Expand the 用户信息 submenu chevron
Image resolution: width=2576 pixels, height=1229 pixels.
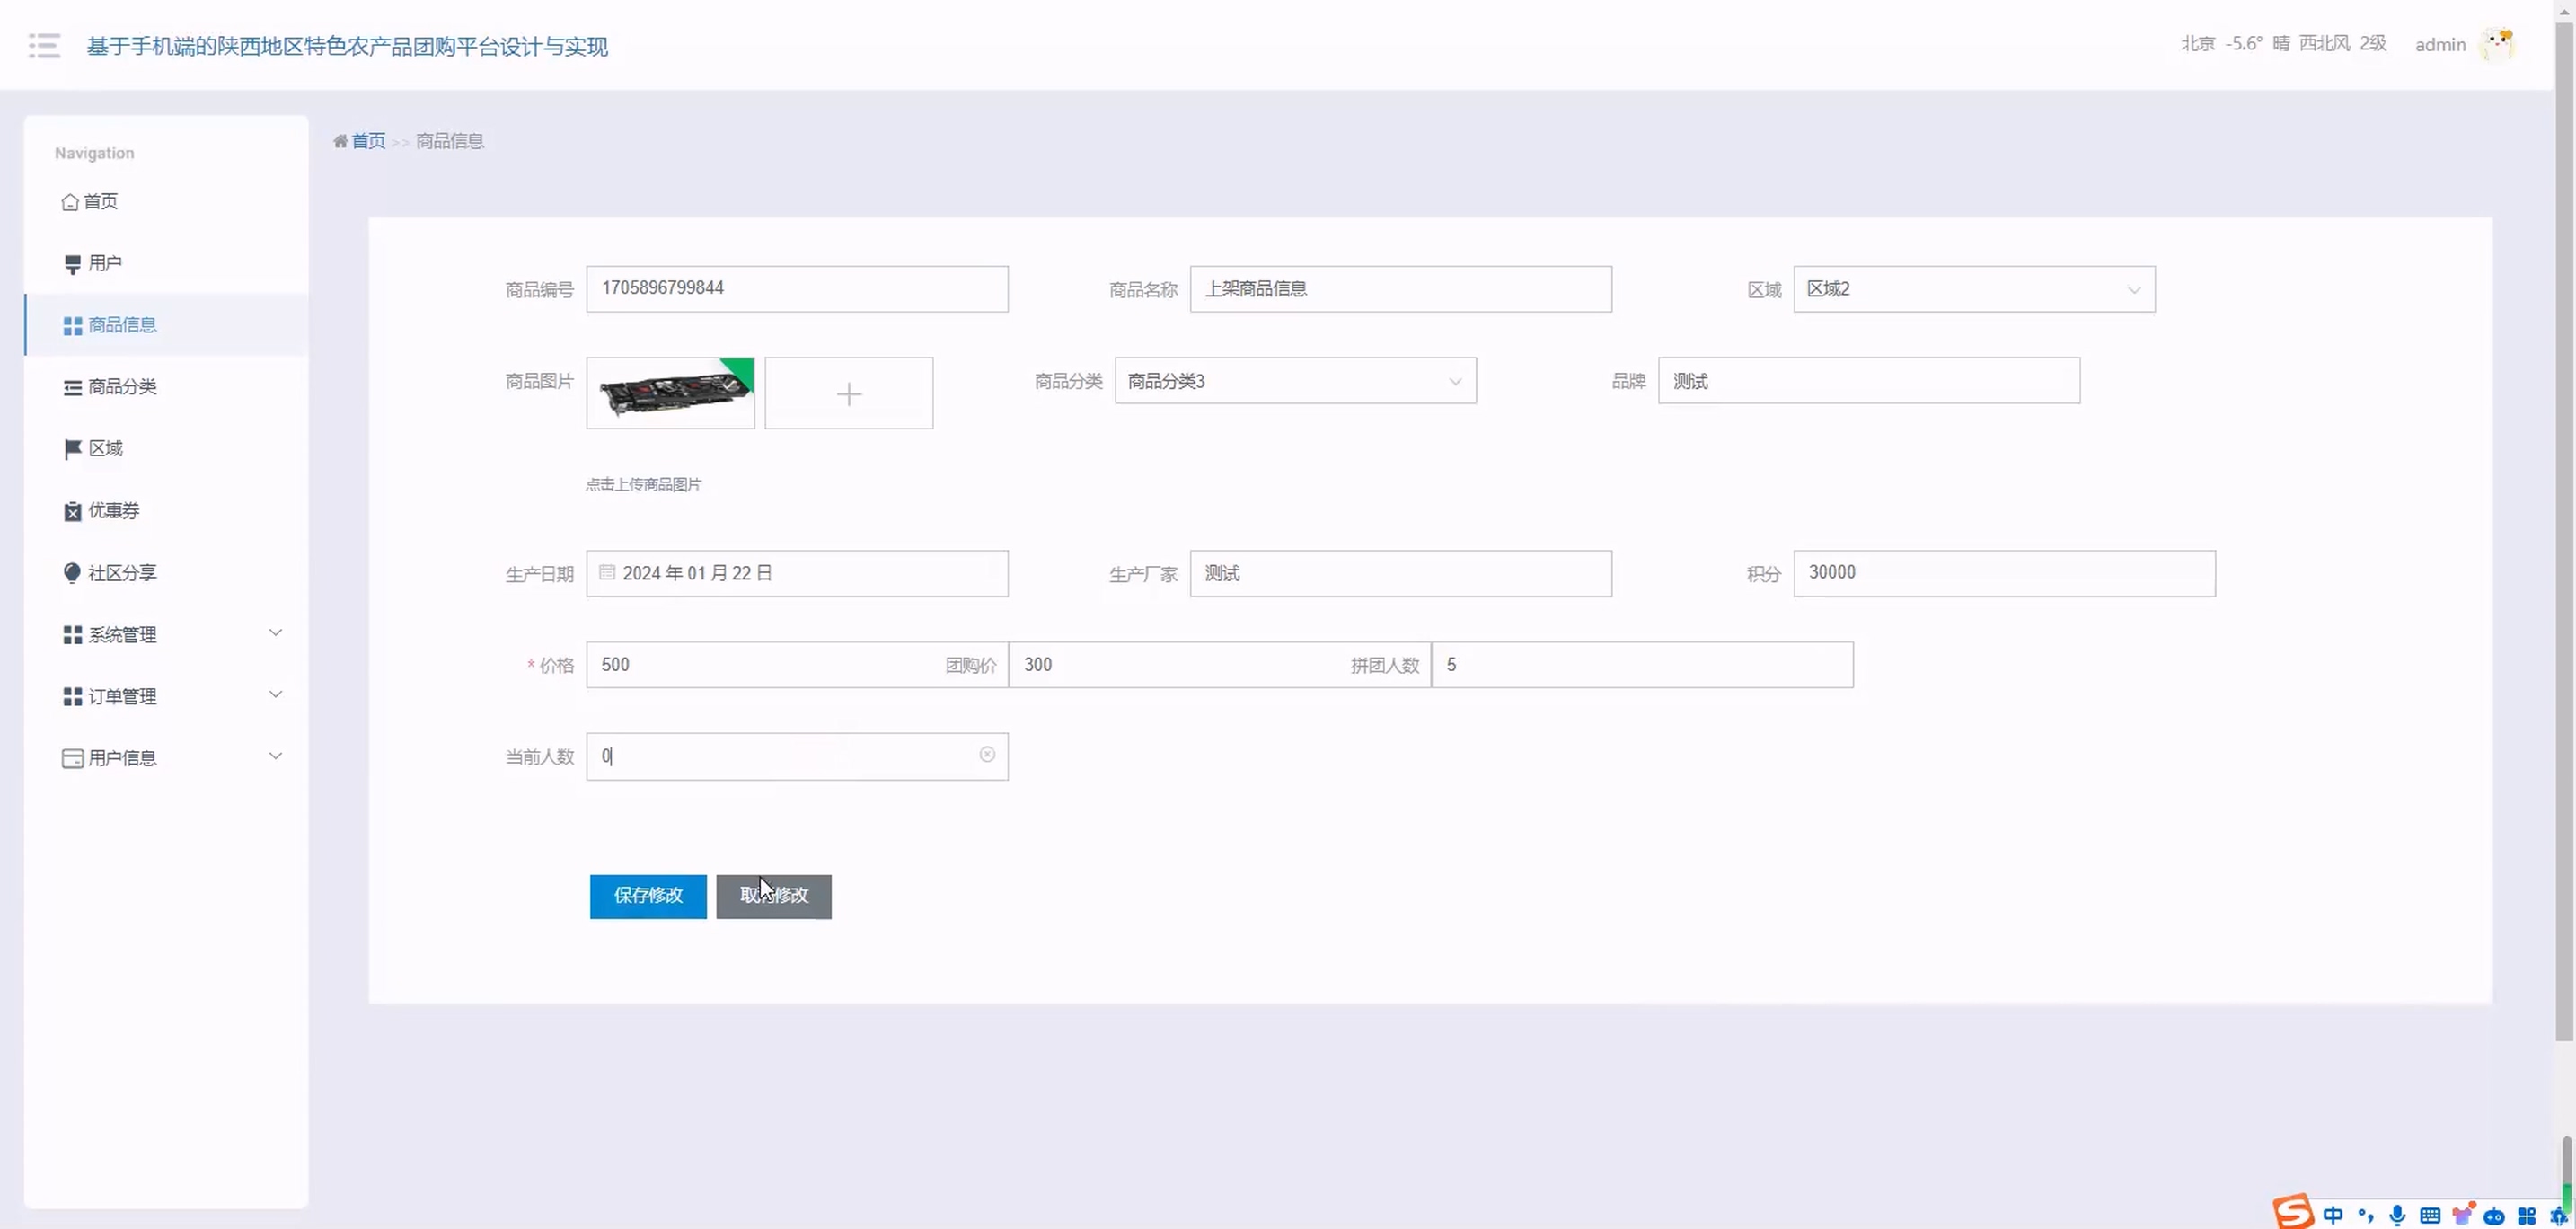click(276, 756)
